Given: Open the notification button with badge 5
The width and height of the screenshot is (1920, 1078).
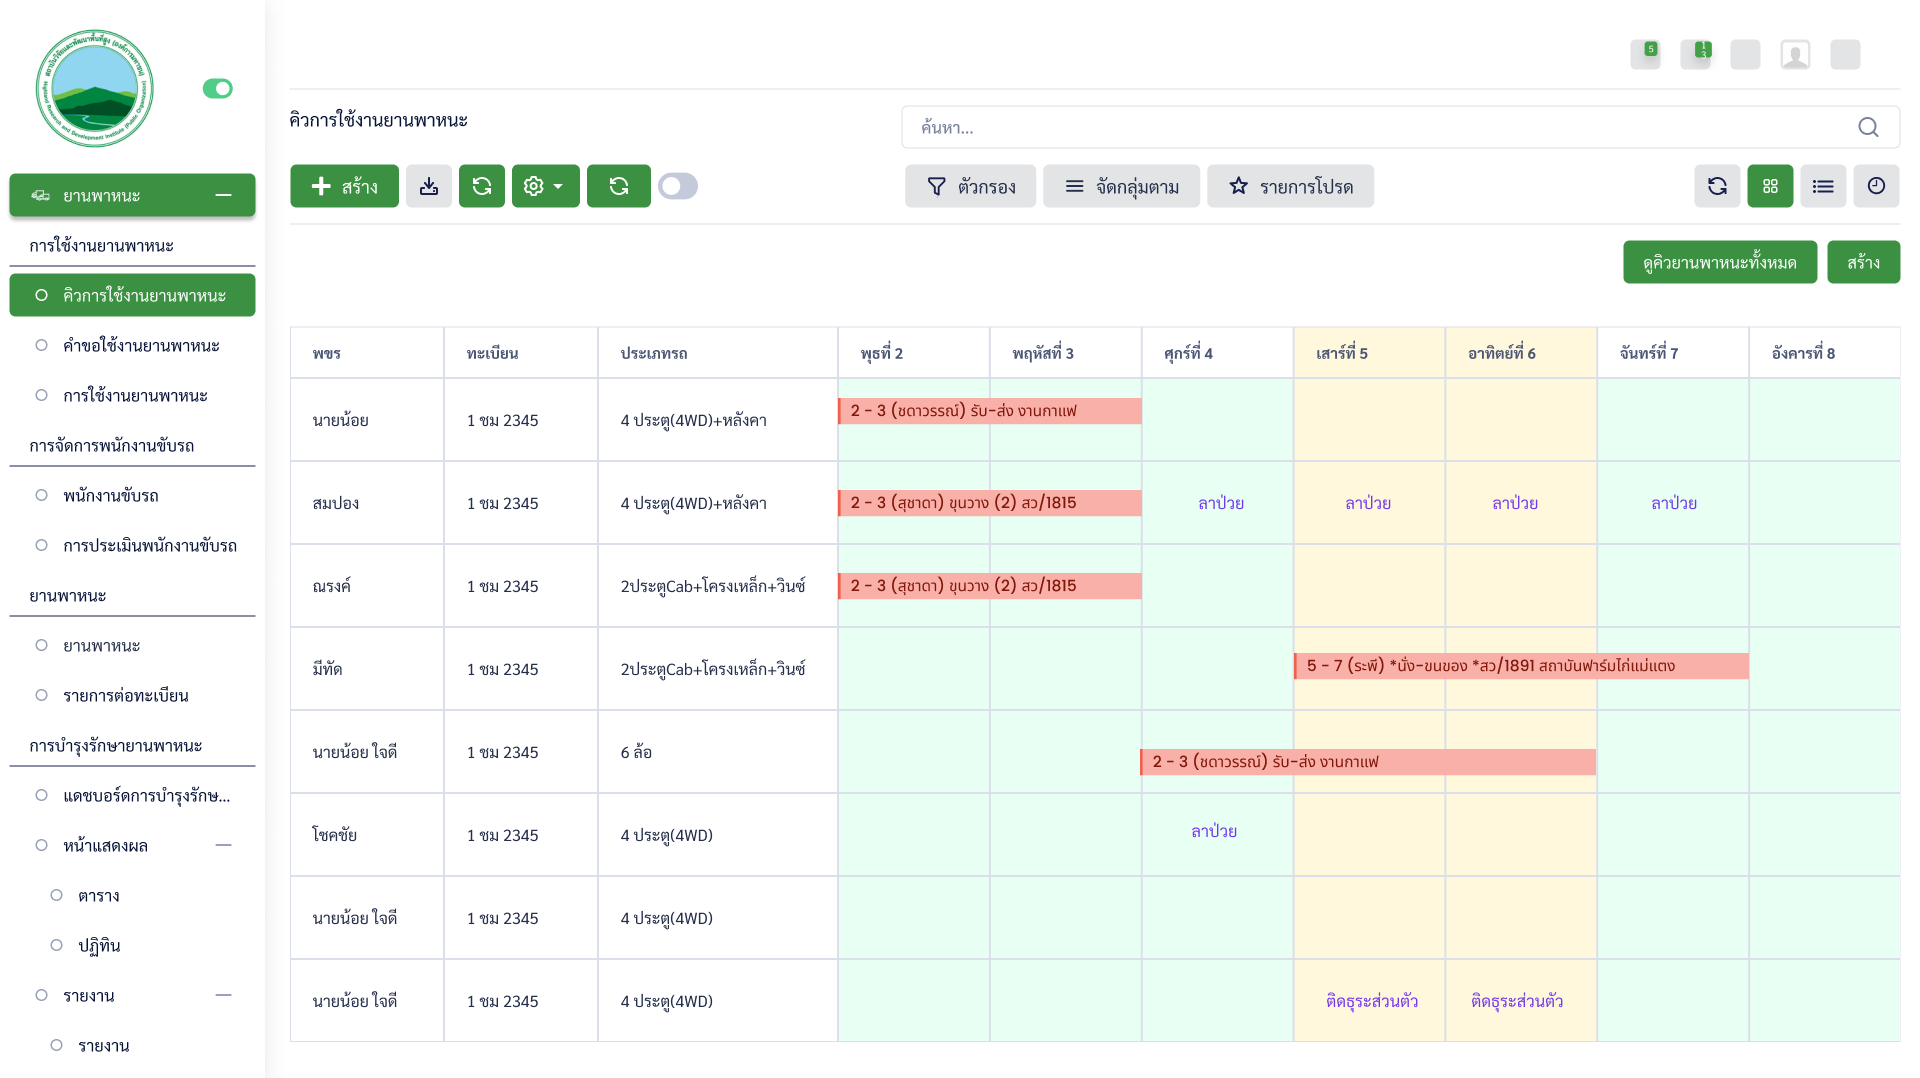Looking at the screenshot, I should (x=1644, y=54).
